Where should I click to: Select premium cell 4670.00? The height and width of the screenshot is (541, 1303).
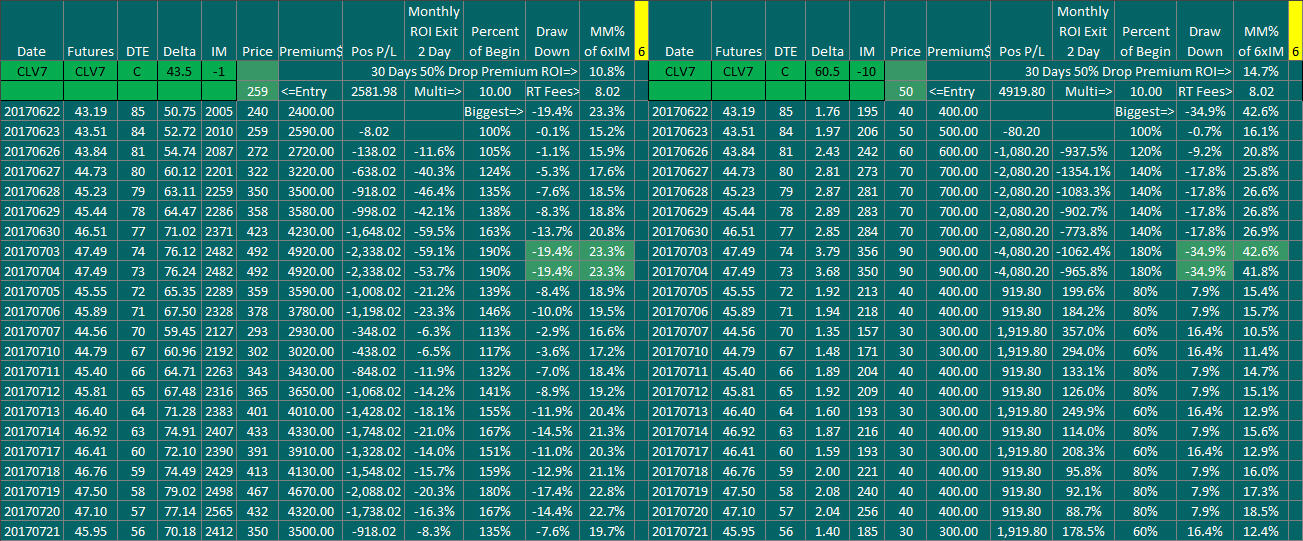(309, 491)
